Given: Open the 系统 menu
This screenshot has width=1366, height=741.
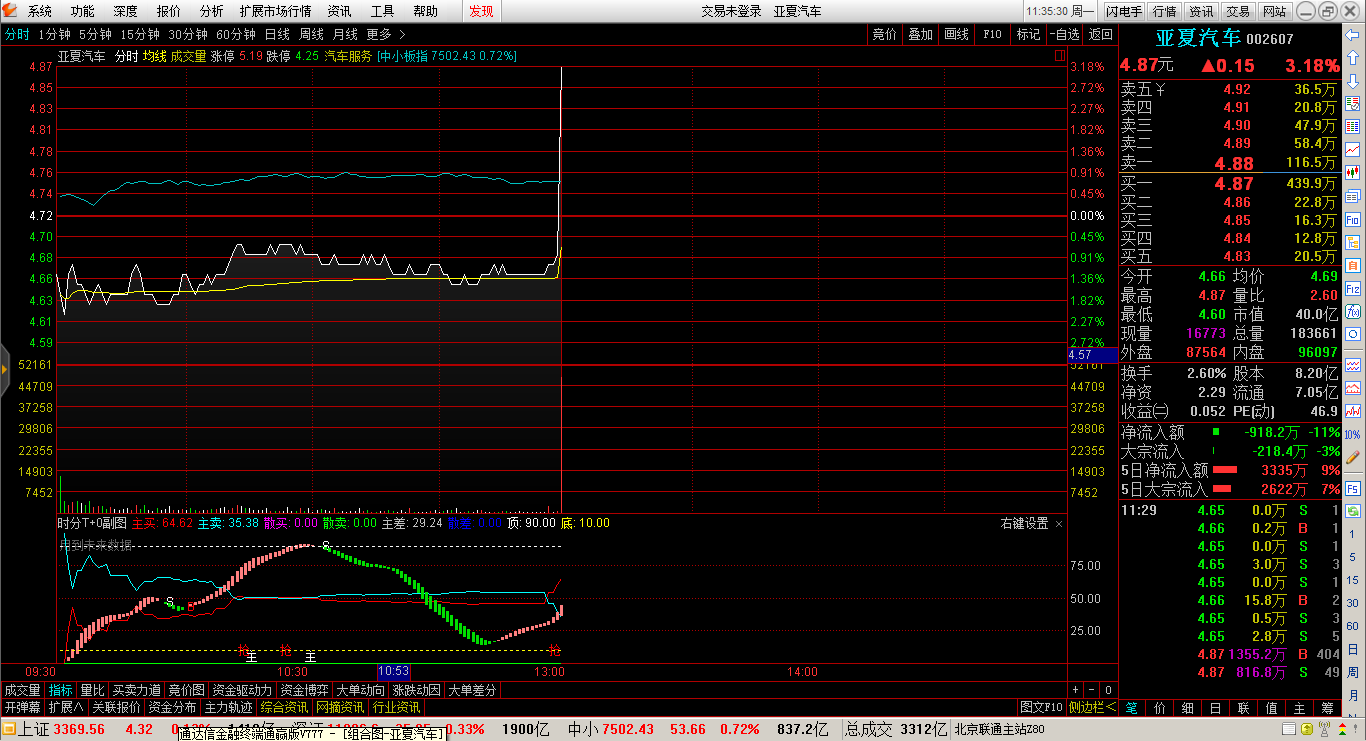Looking at the screenshot, I should pos(40,11).
